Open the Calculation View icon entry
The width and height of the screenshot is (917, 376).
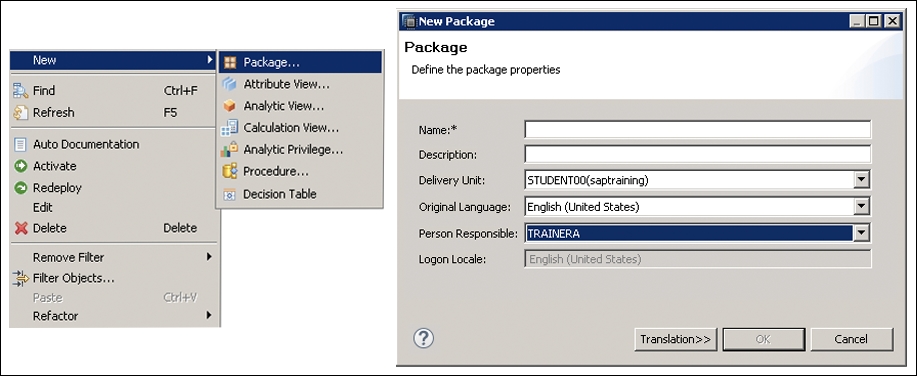[229, 128]
